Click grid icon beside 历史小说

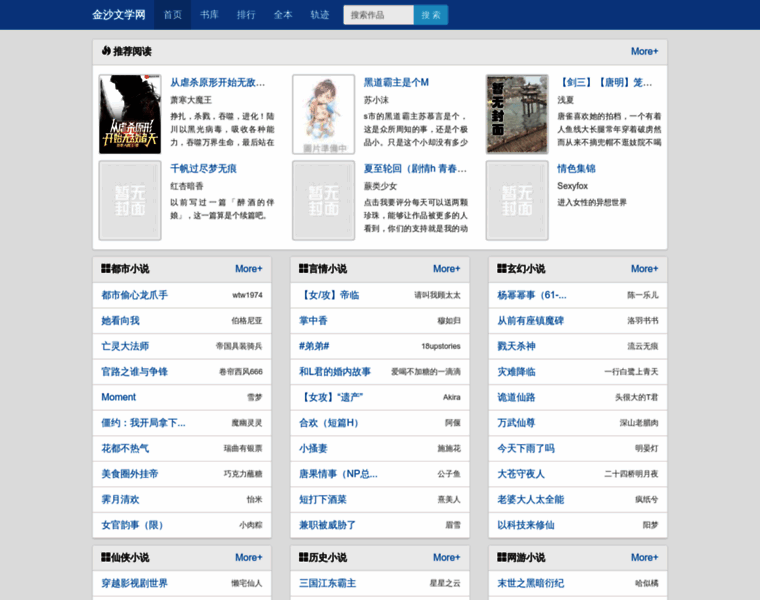pos(303,557)
